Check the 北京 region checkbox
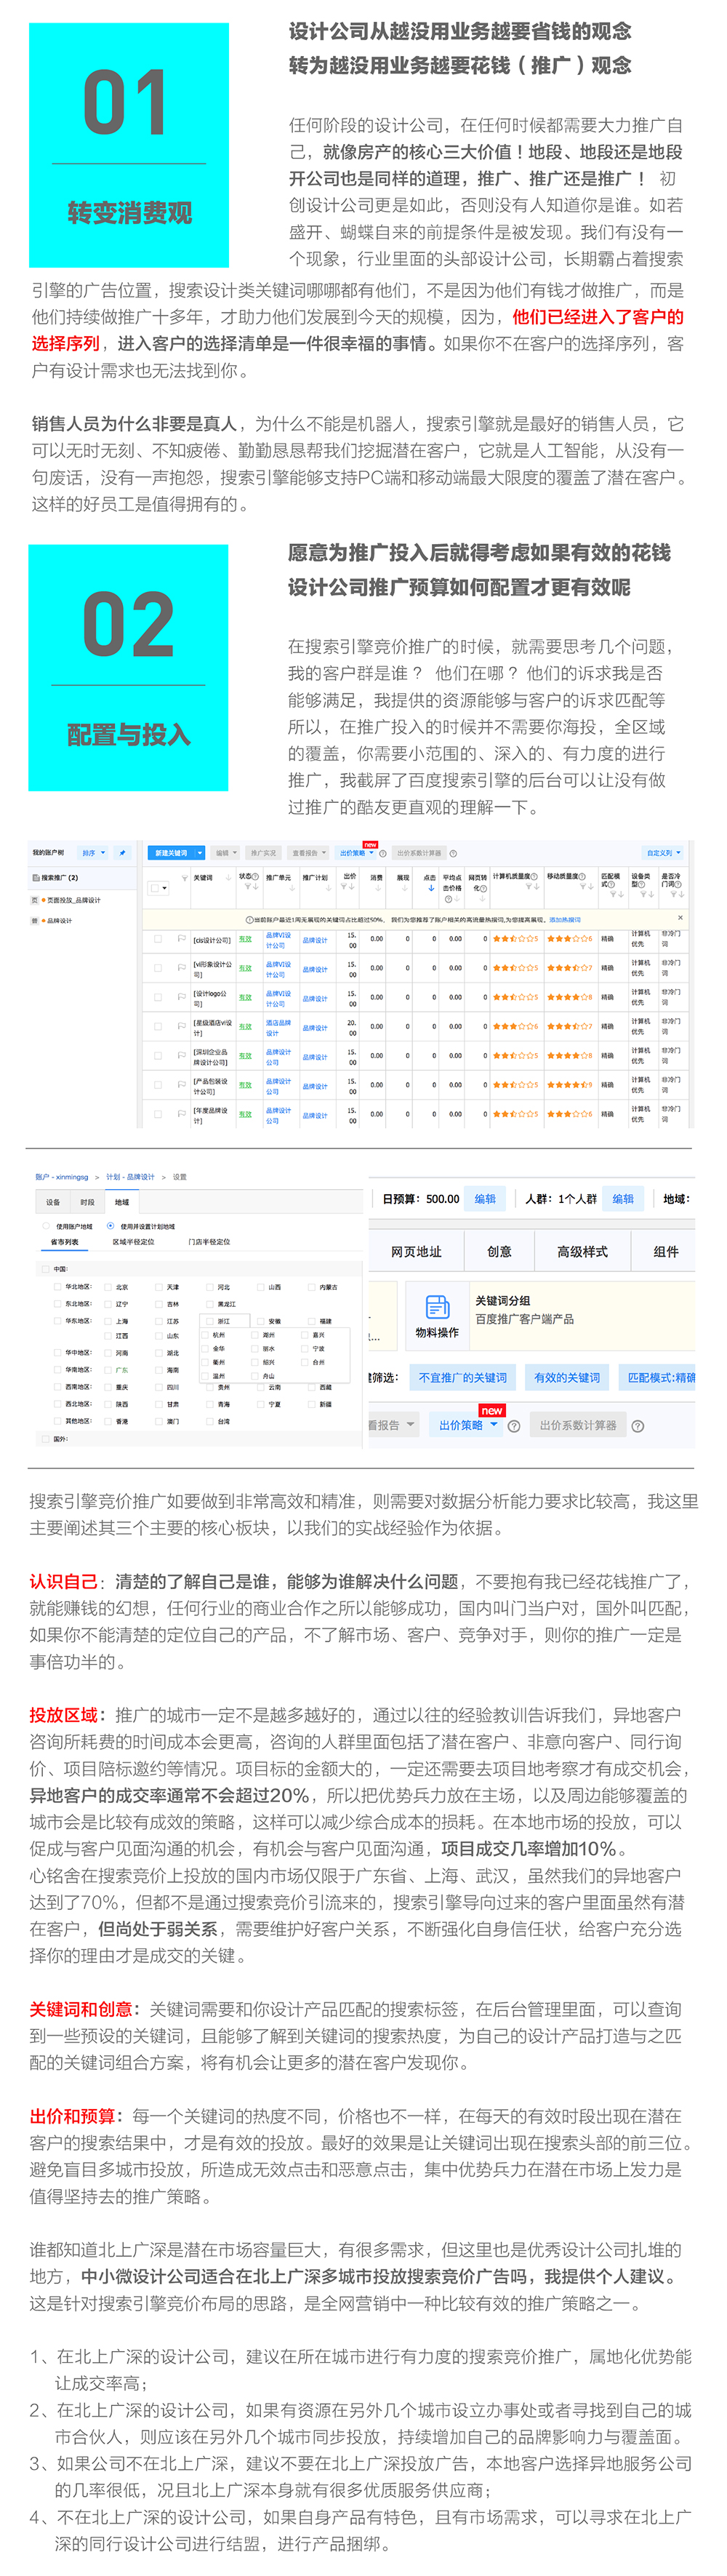 [108, 1287]
